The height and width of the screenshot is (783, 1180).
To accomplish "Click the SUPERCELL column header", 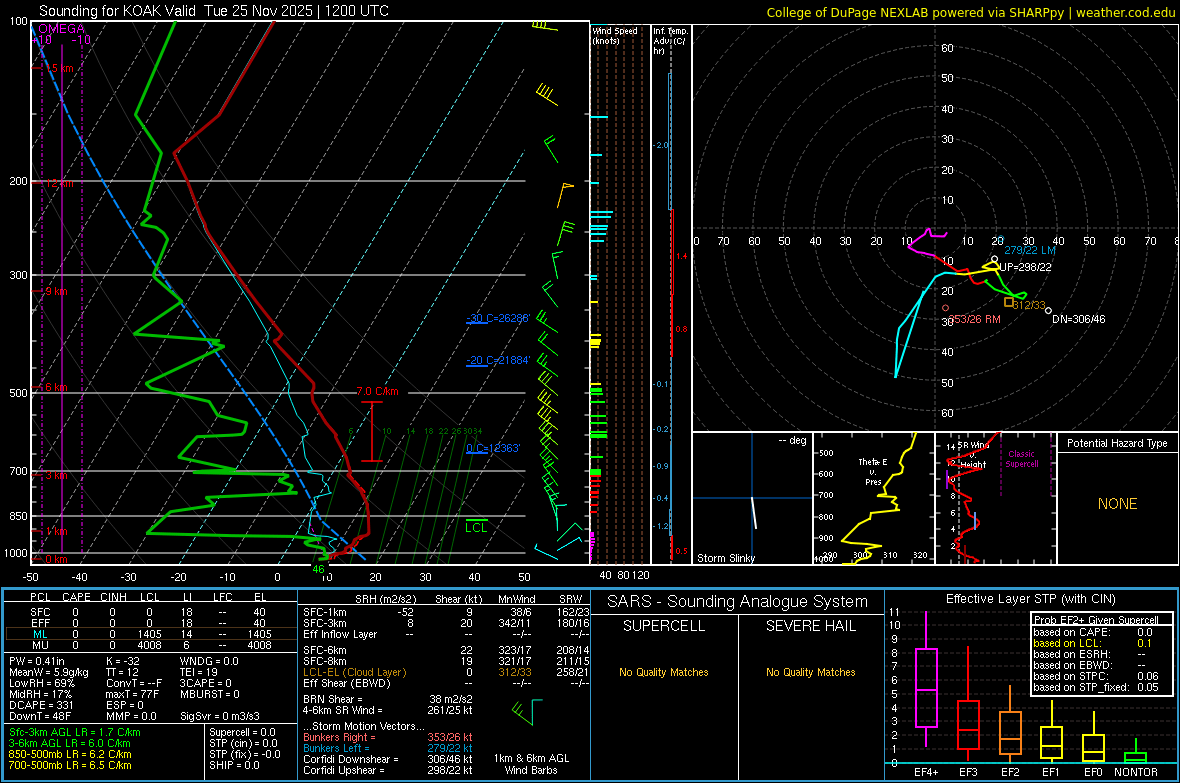I will coord(664,626).
